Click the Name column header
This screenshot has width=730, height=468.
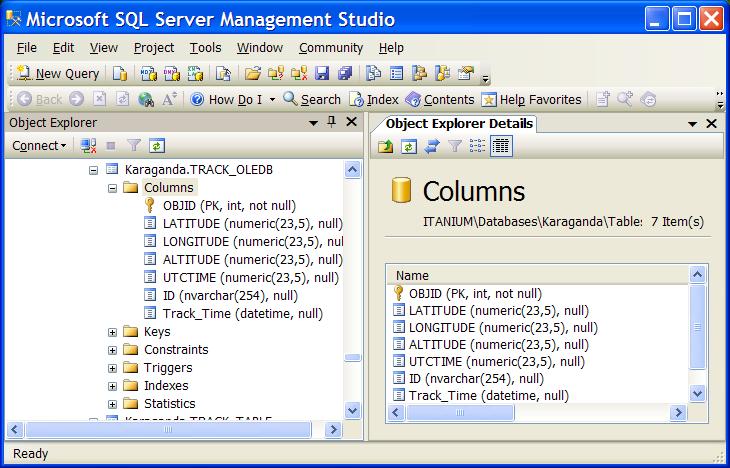pyautogui.click(x=537, y=276)
